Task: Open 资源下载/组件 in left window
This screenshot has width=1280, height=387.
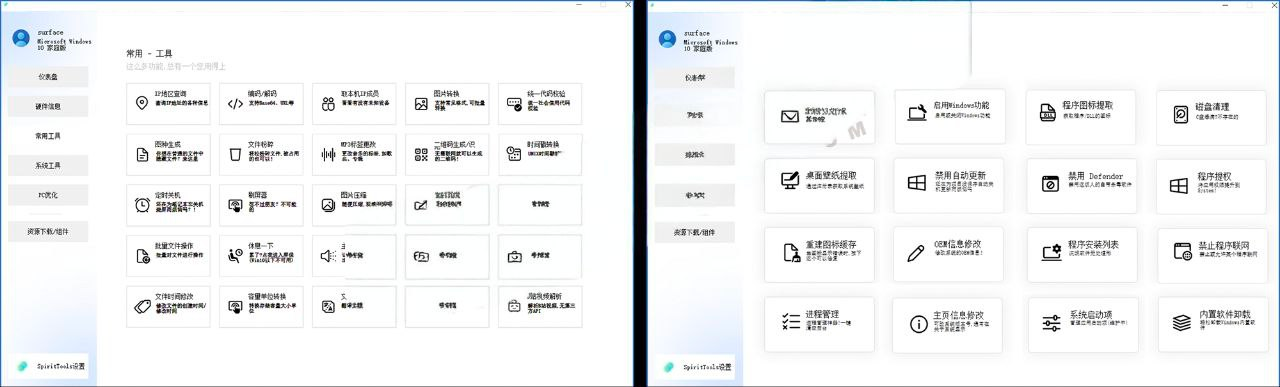Action: click(48, 231)
